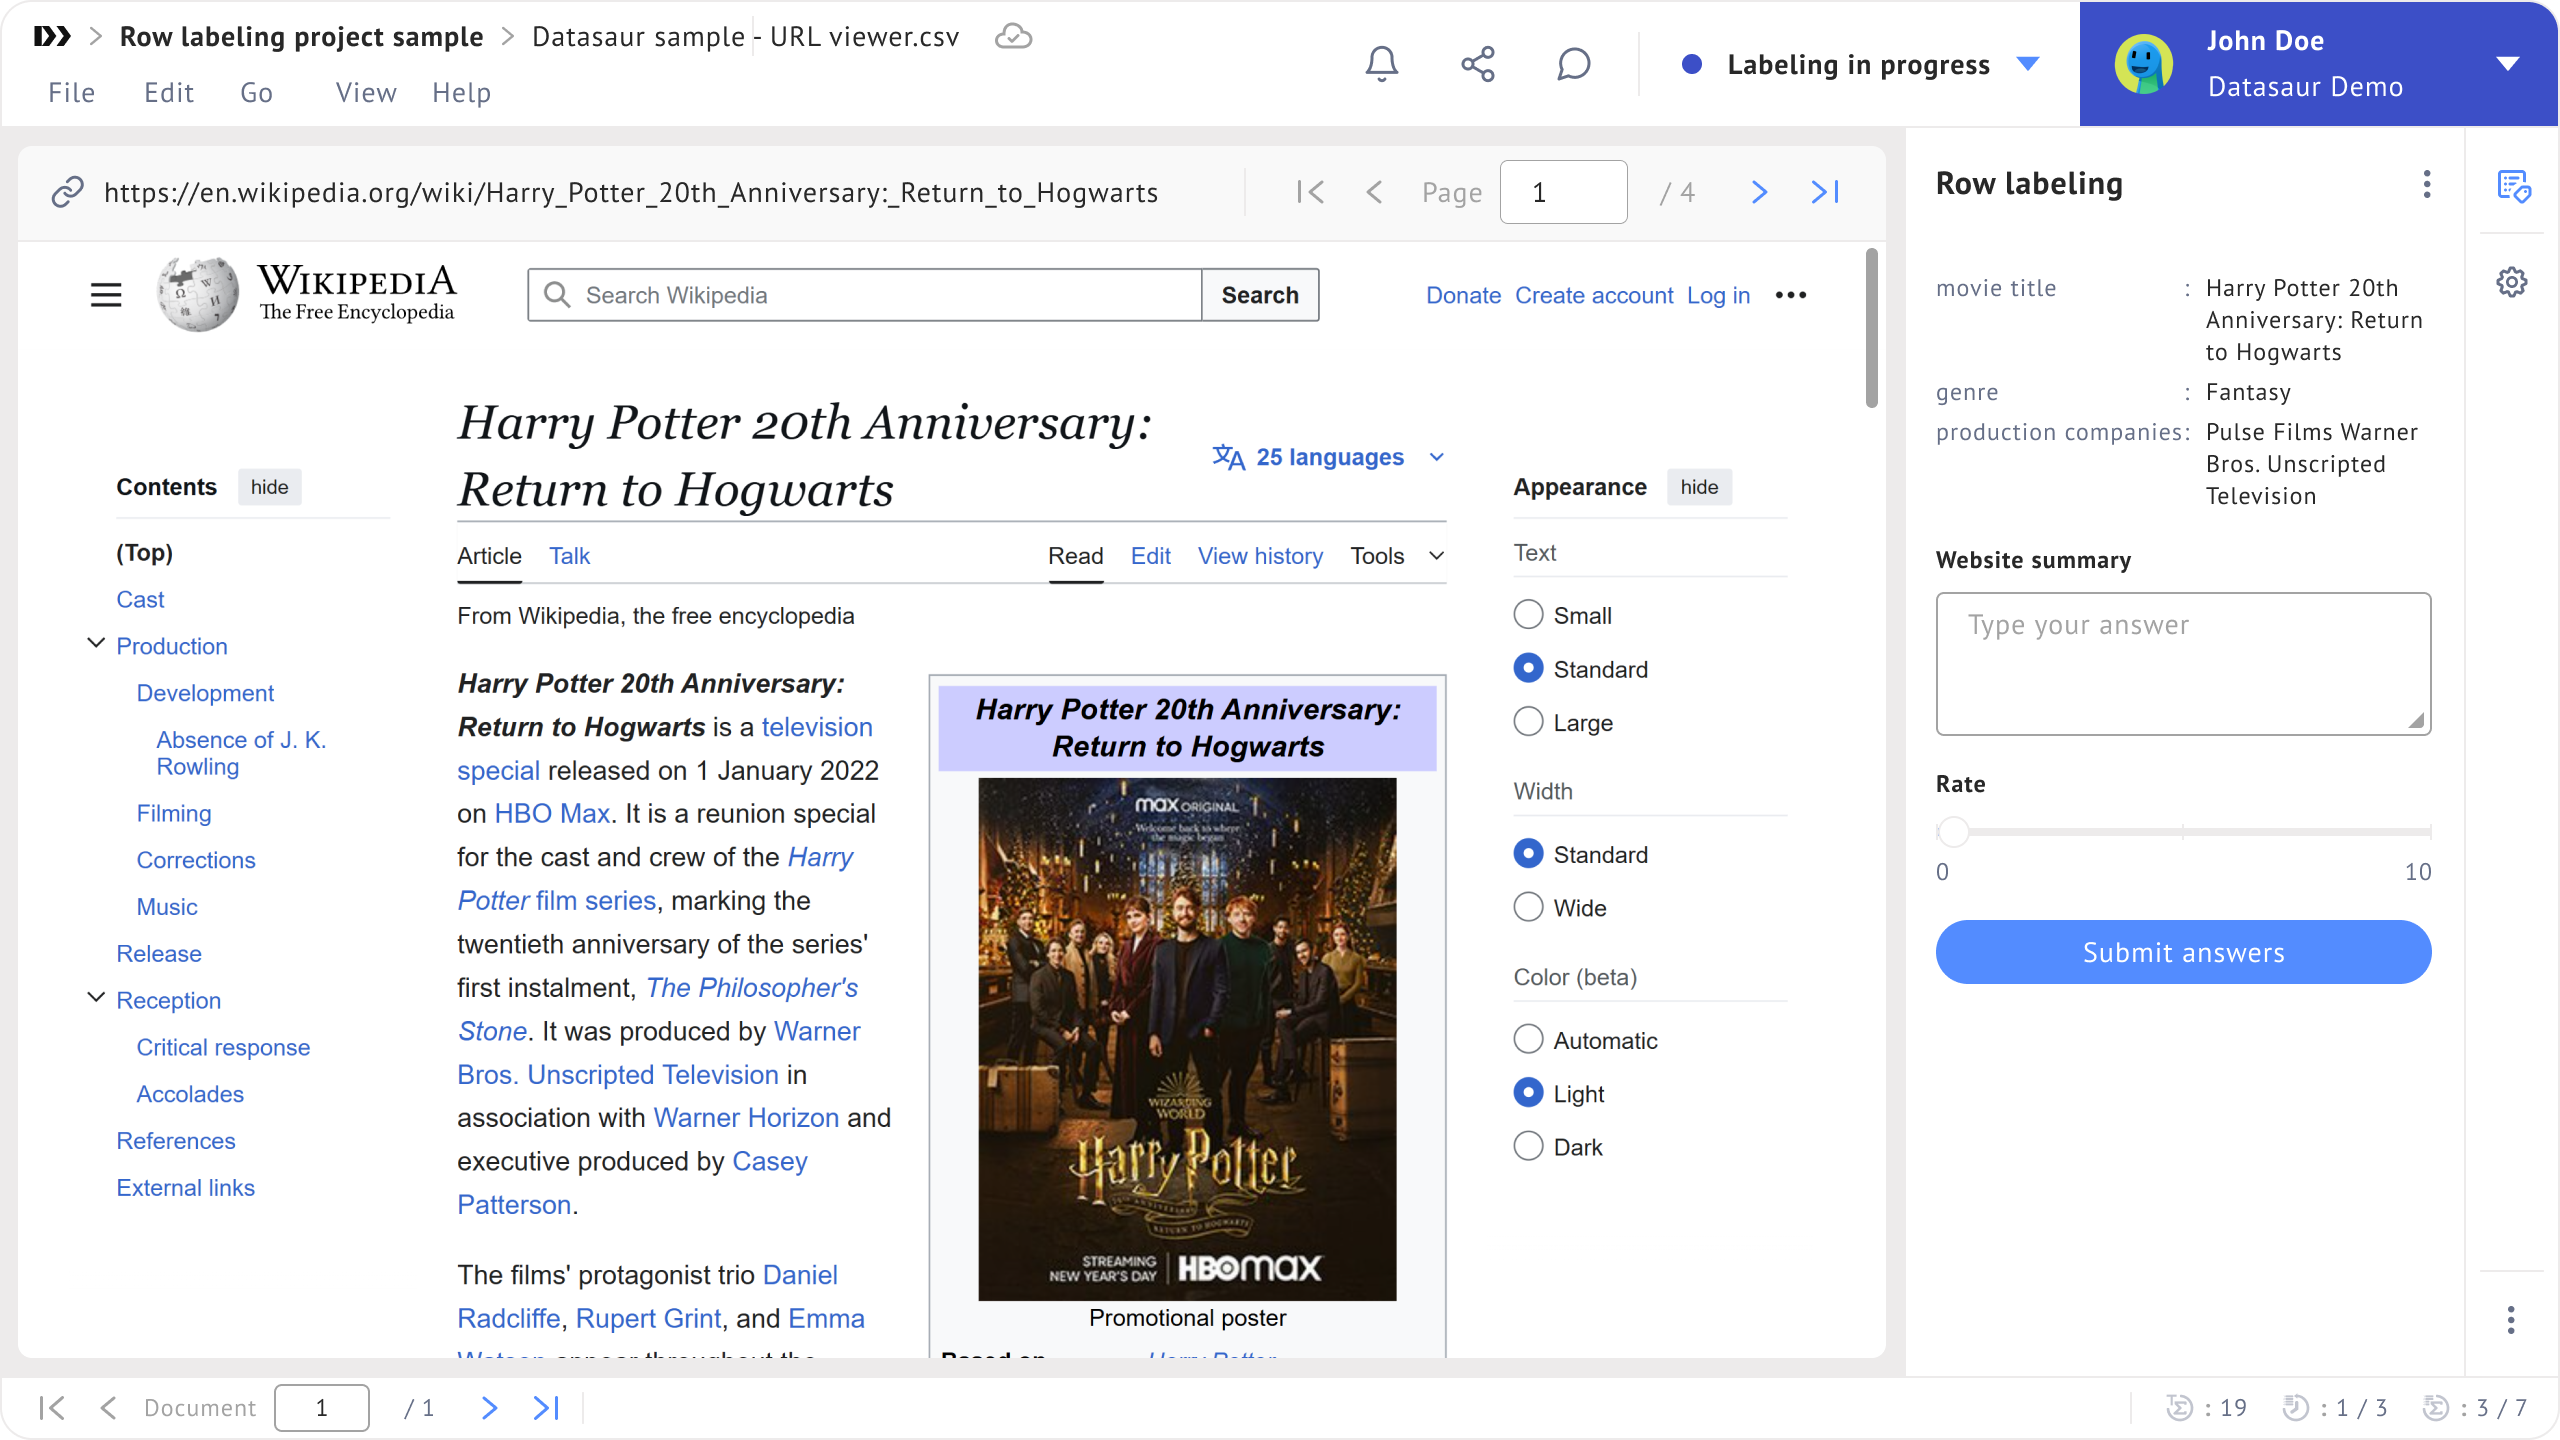The image size is (2560, 1440).
Task: Select the Large text size radio
Action: click(1528, 722)
